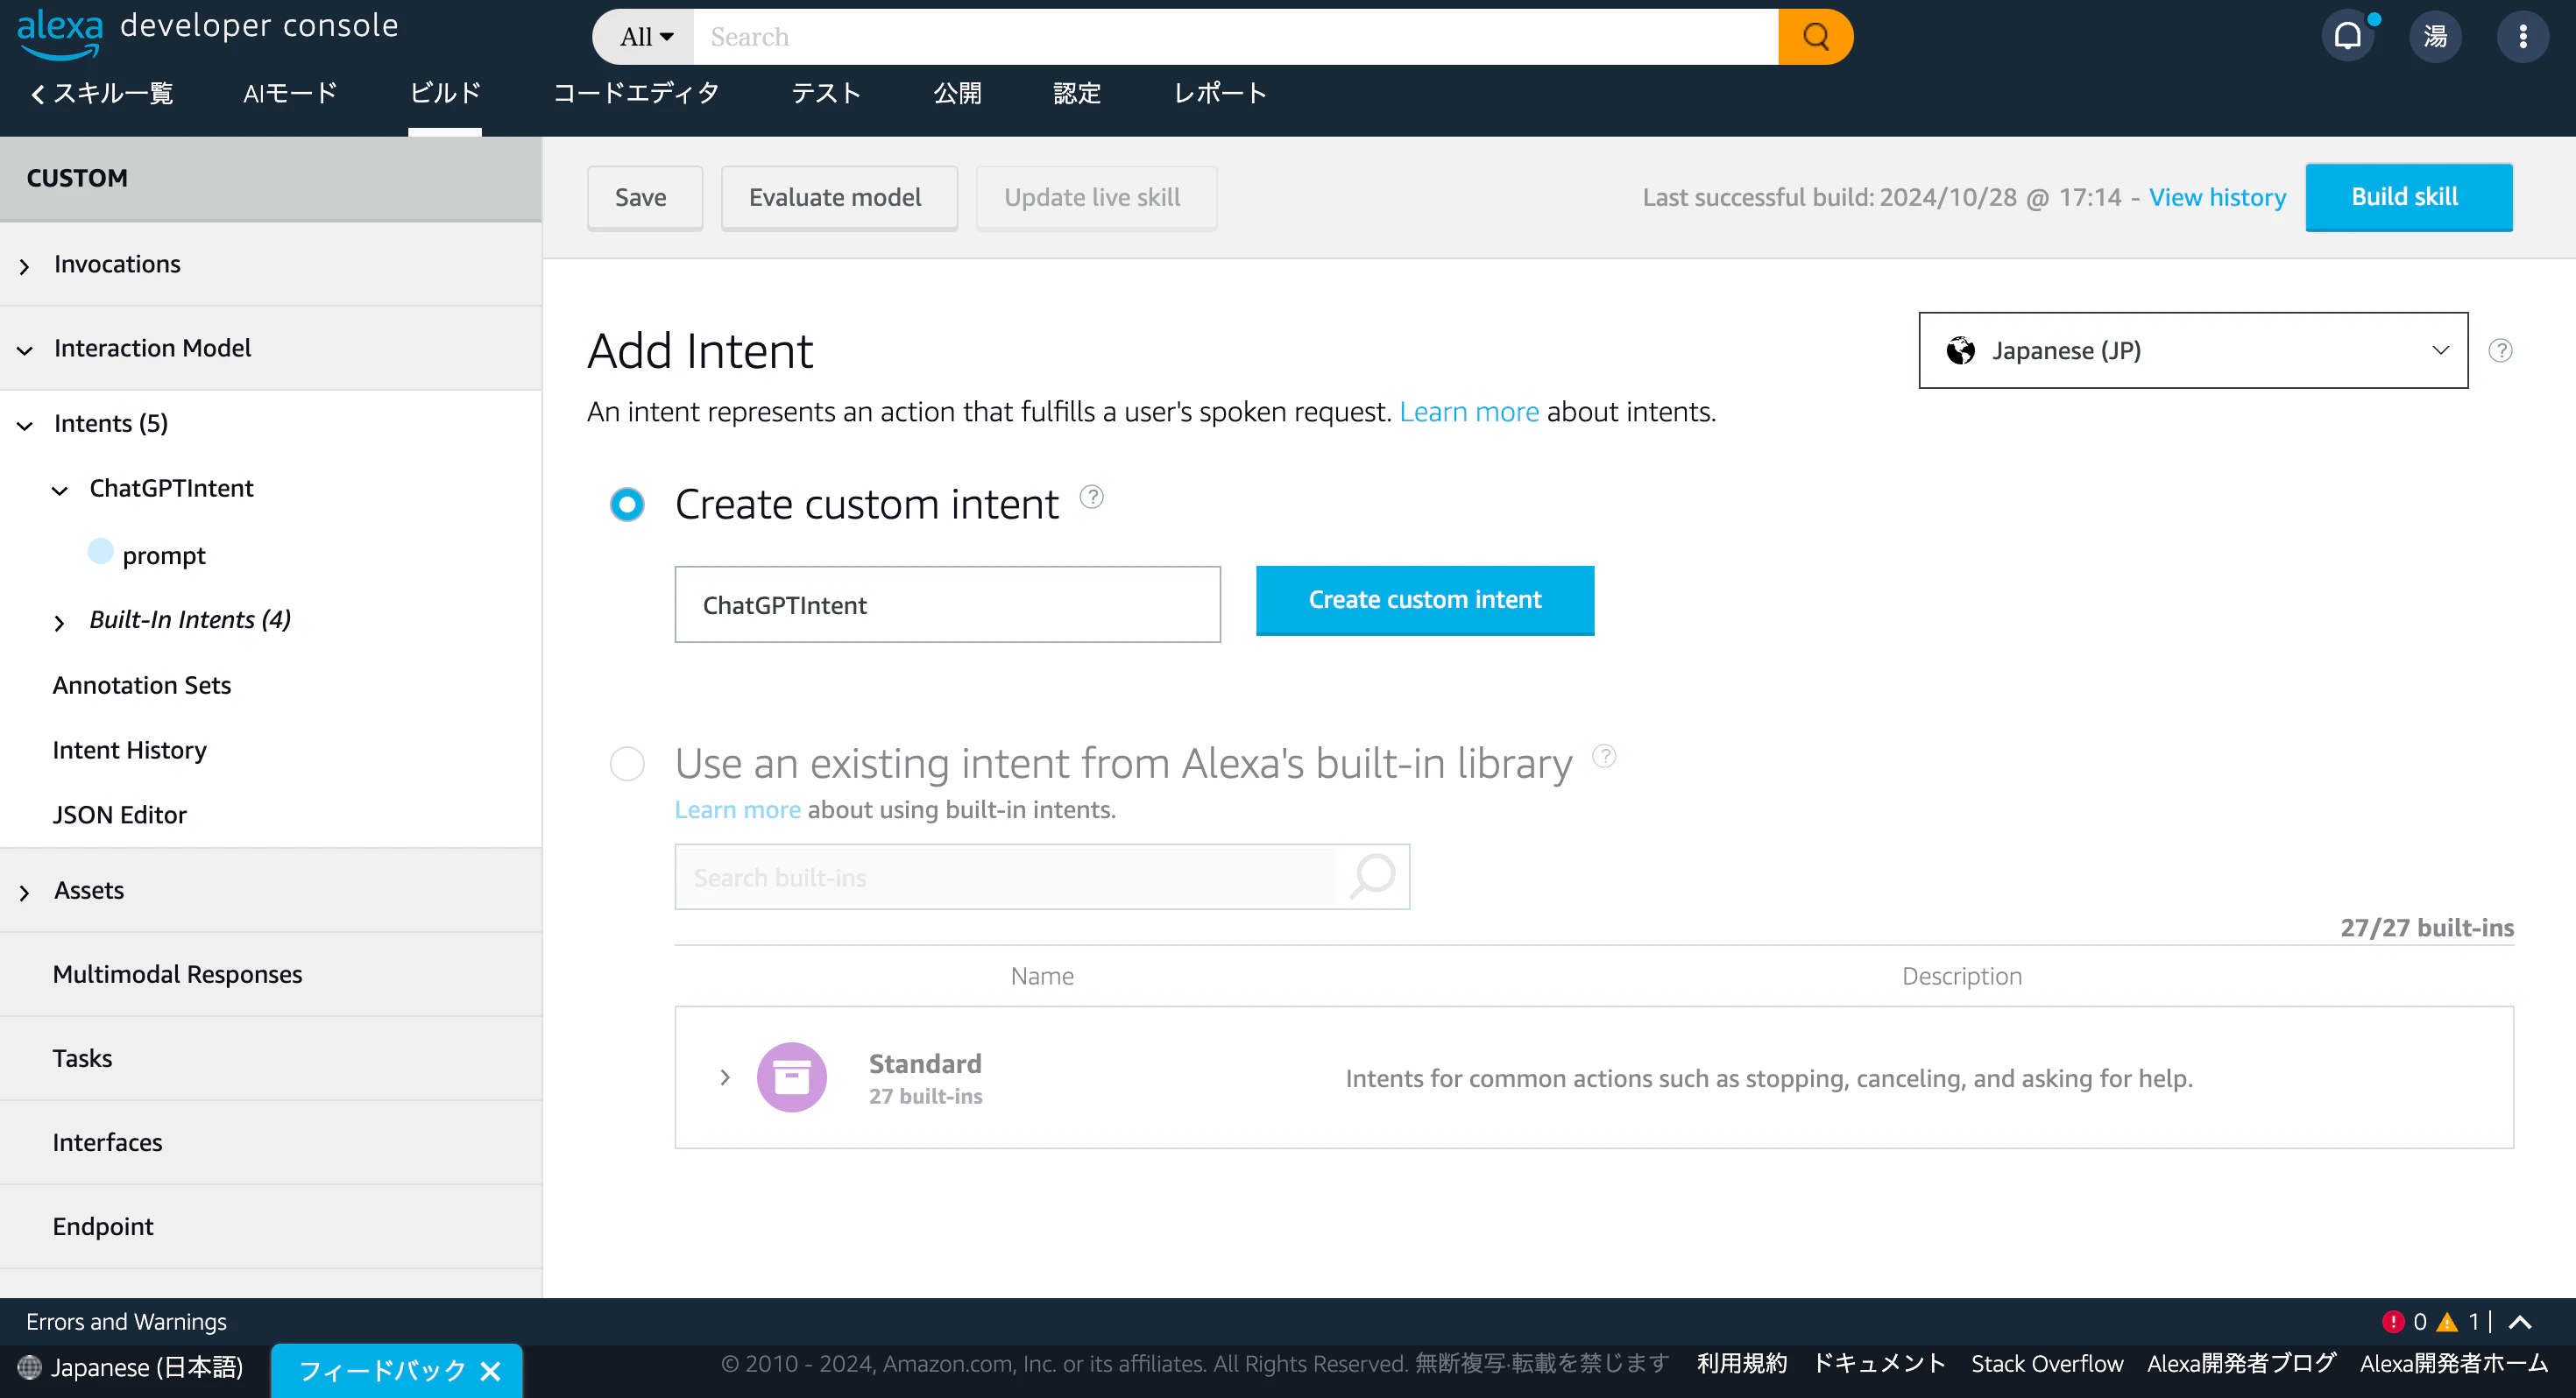Image resolution: width=2576 pixels, height=1398 pixels.
Task: Collapse the Intents (5) tree
Action: pyautogui.click(x=24, y=425)
